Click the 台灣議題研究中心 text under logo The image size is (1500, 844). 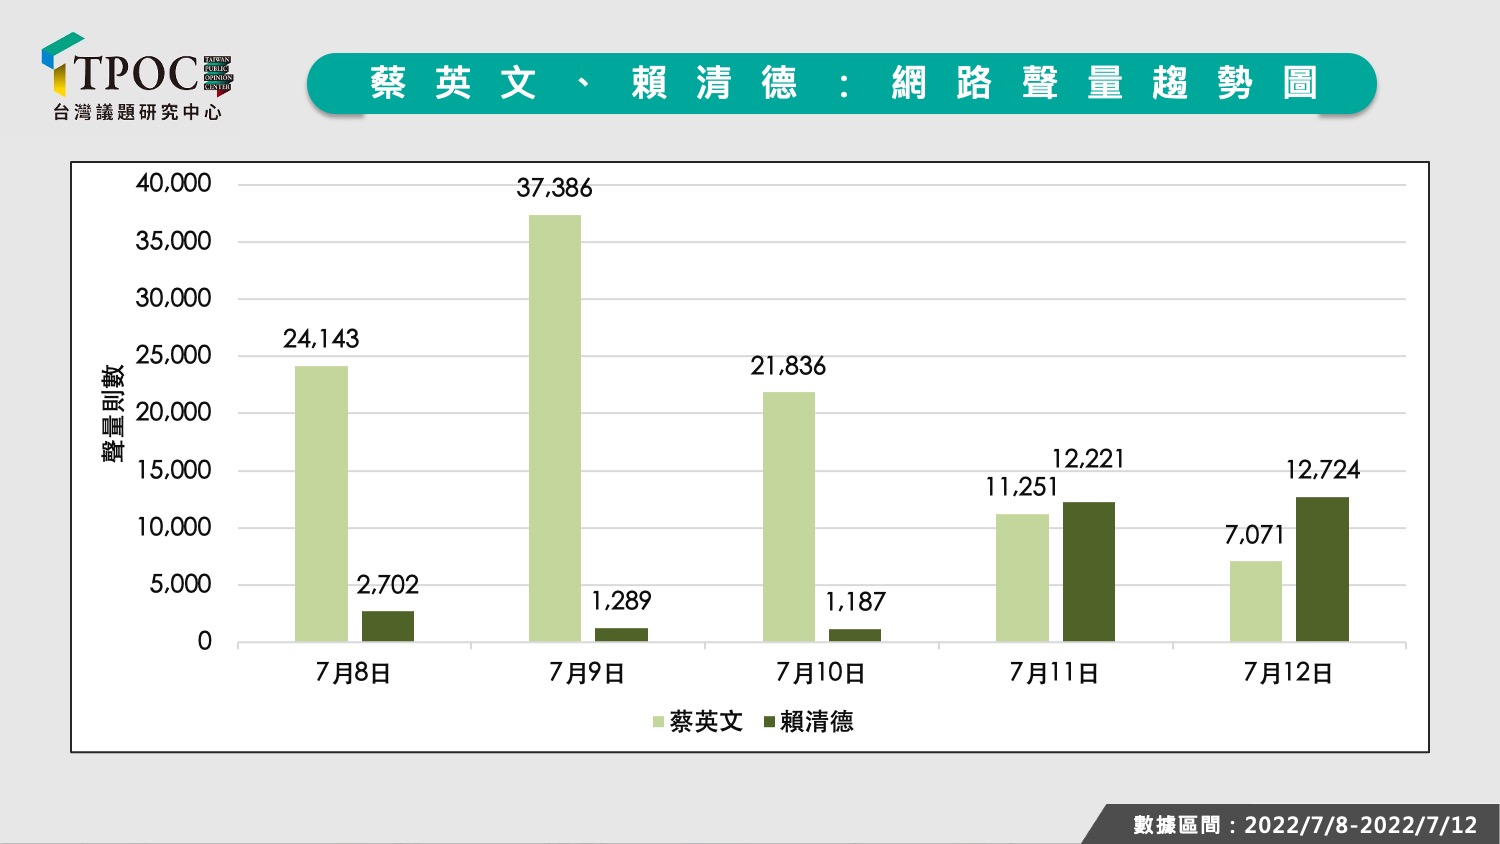[137, 112]
